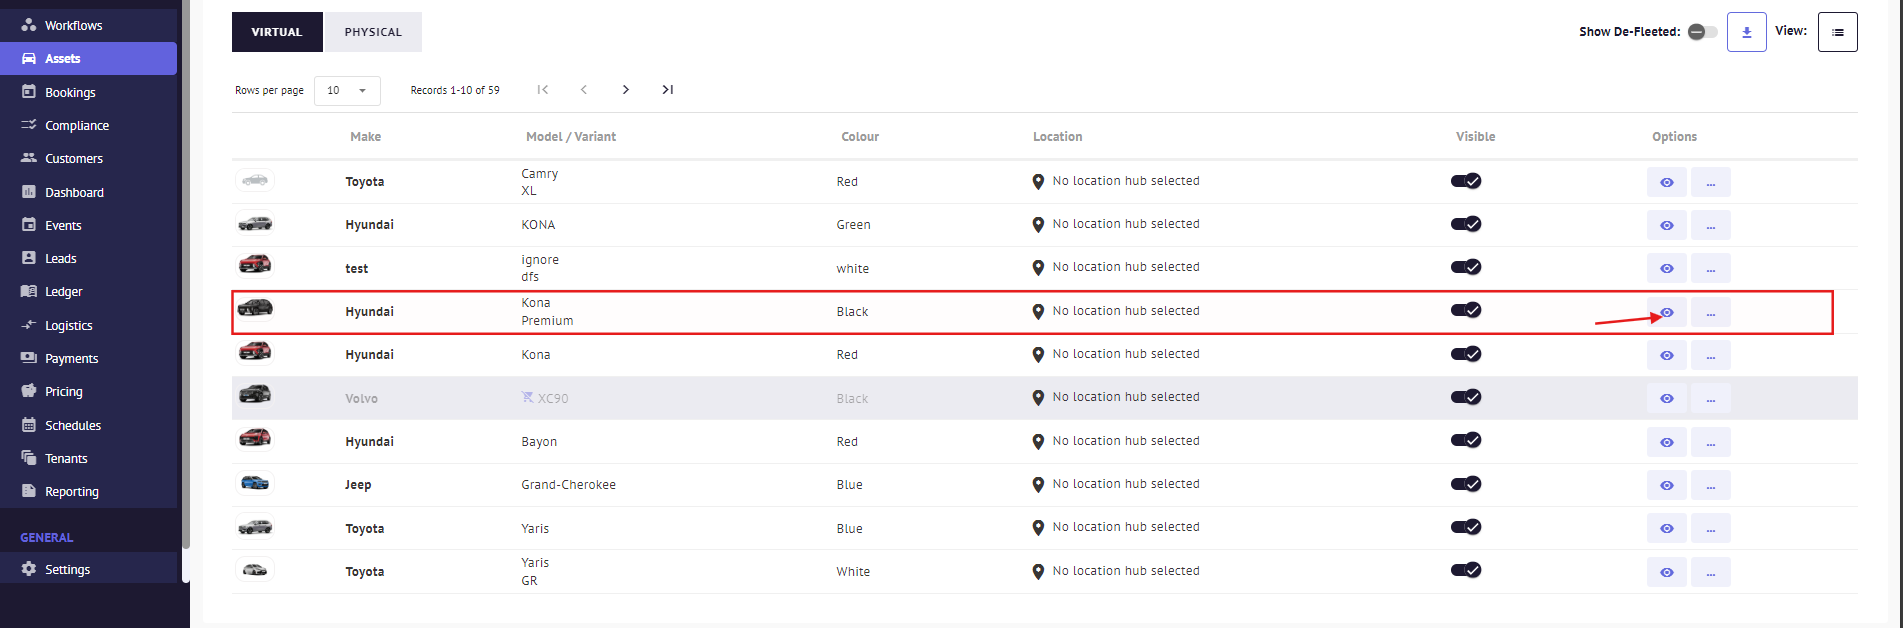
Task: Click the Visible column header
Action: click(1476, 137)
